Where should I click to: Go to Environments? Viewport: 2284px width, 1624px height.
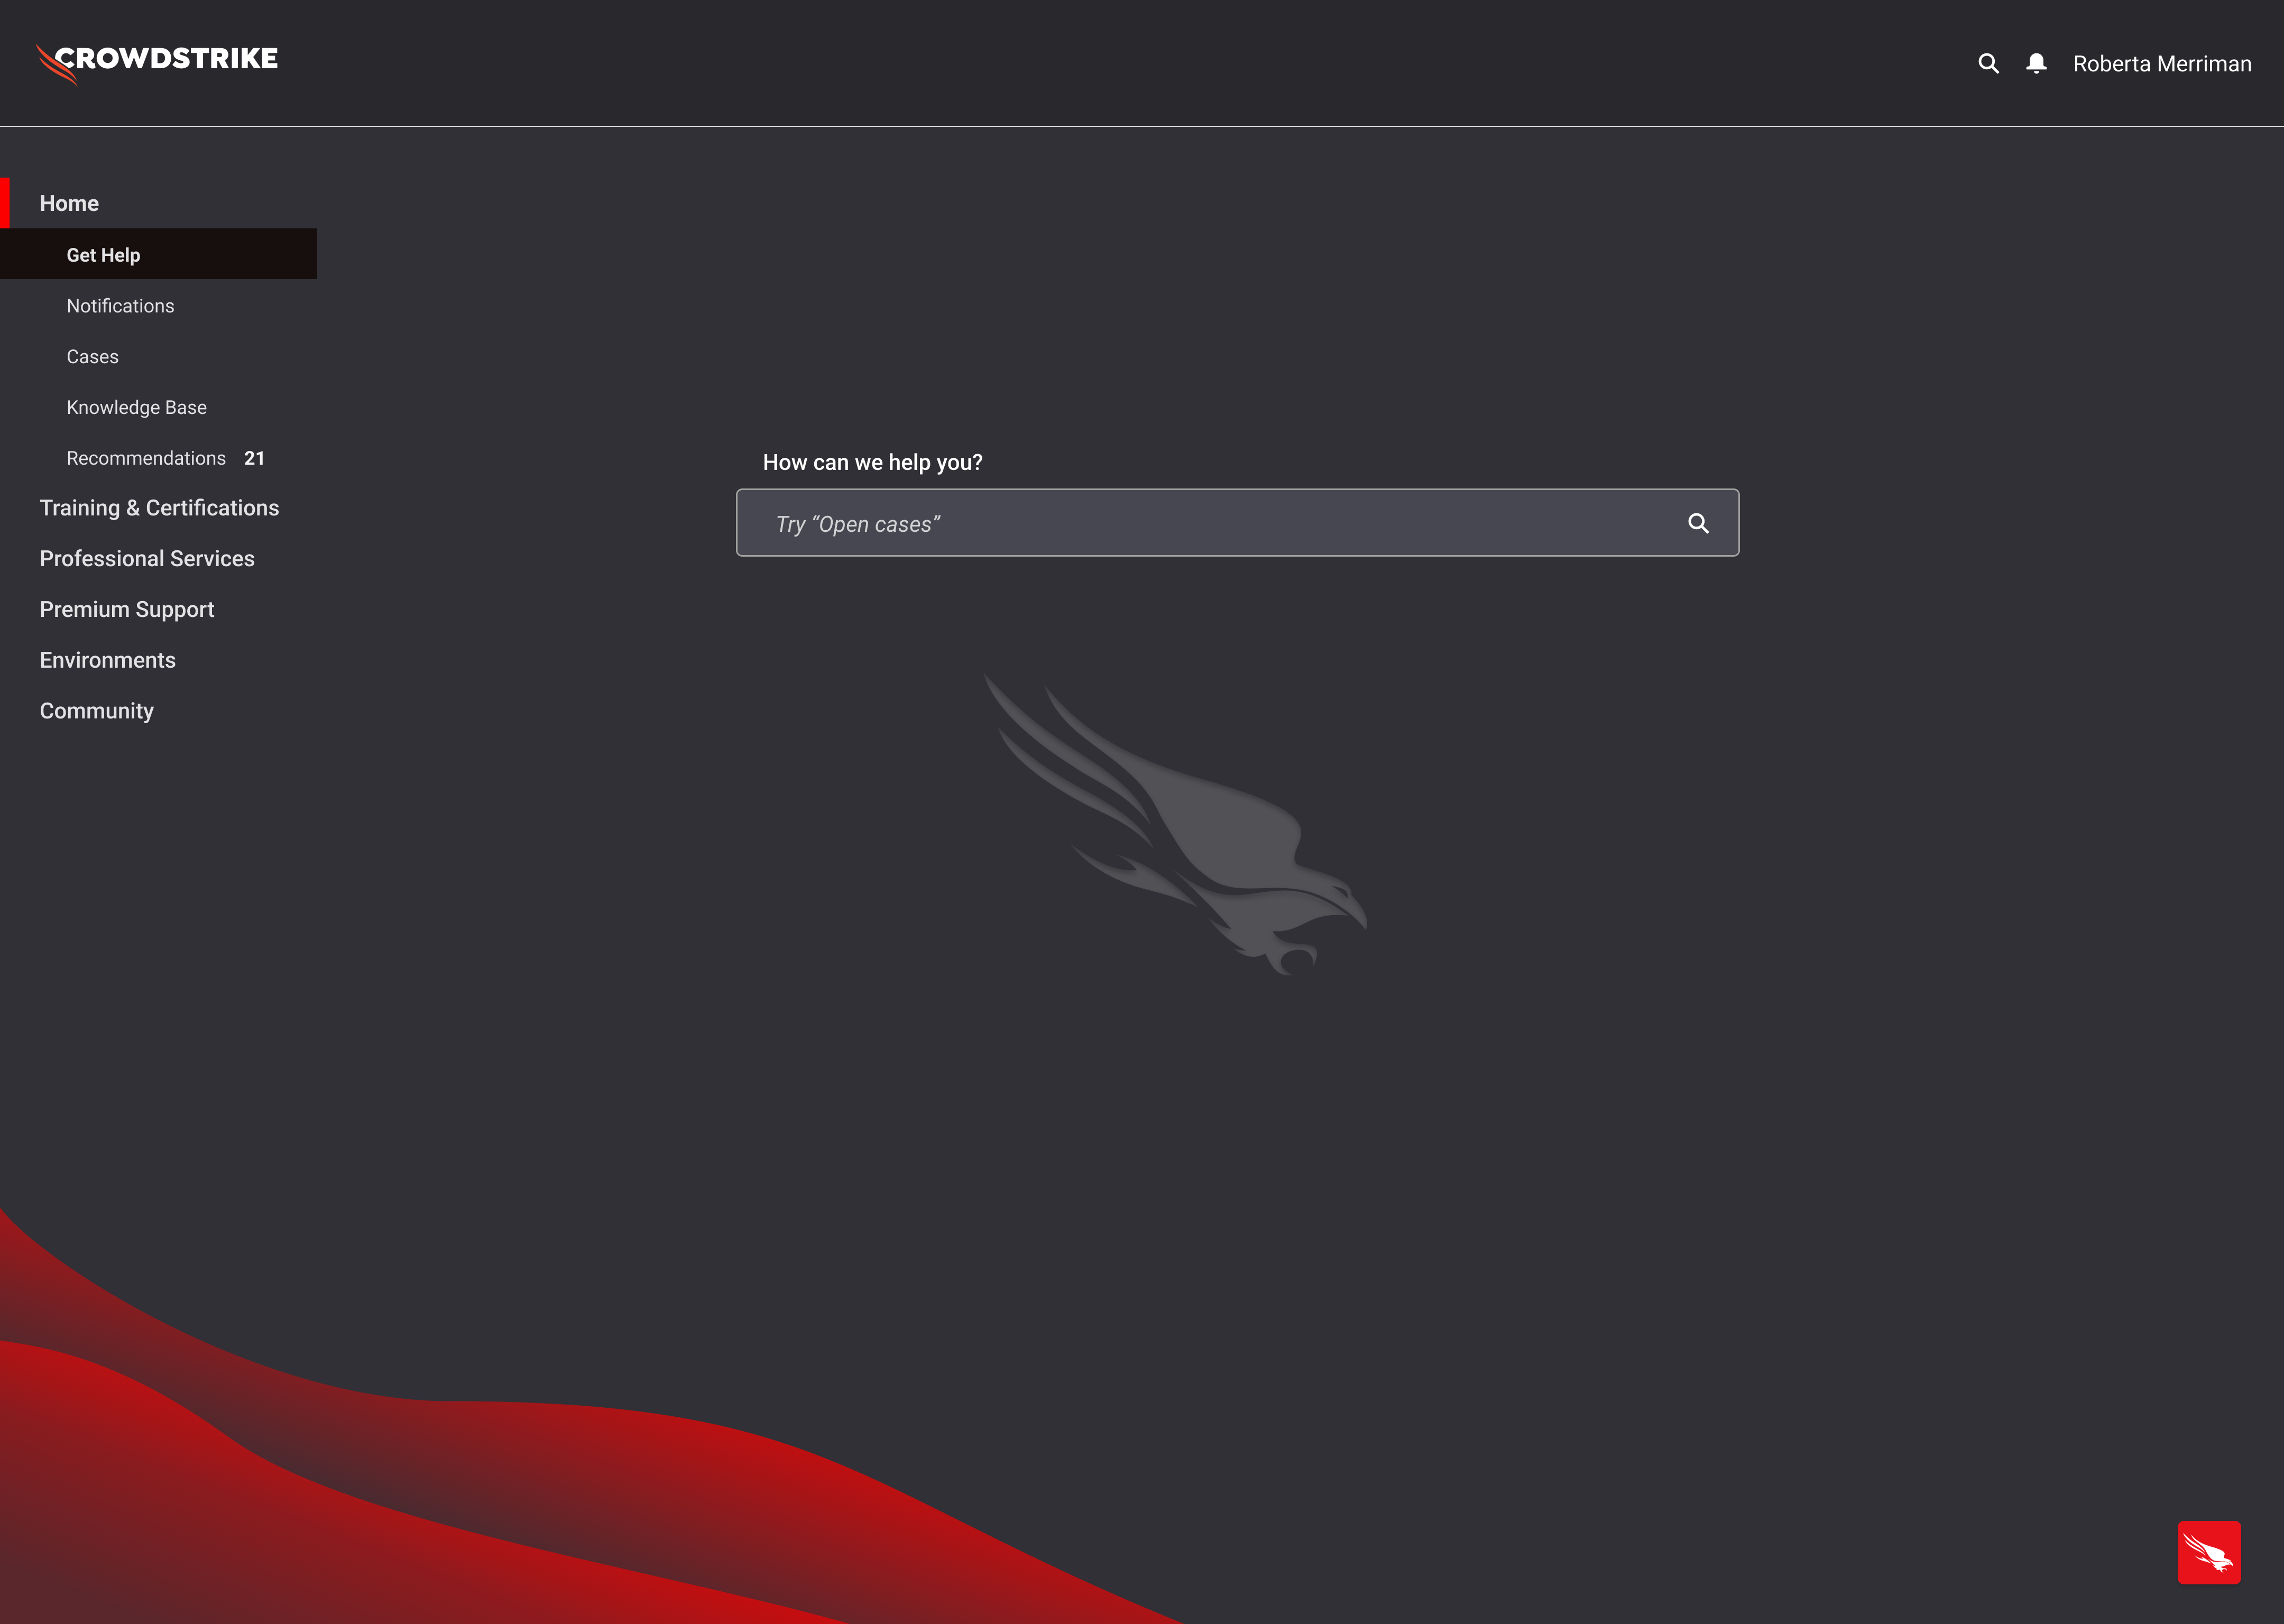coord(107,660)
